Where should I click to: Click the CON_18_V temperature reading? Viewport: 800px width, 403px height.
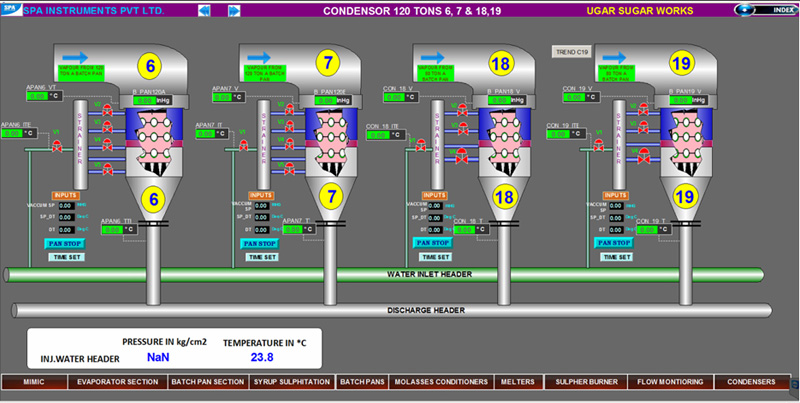tap(401, 97)
